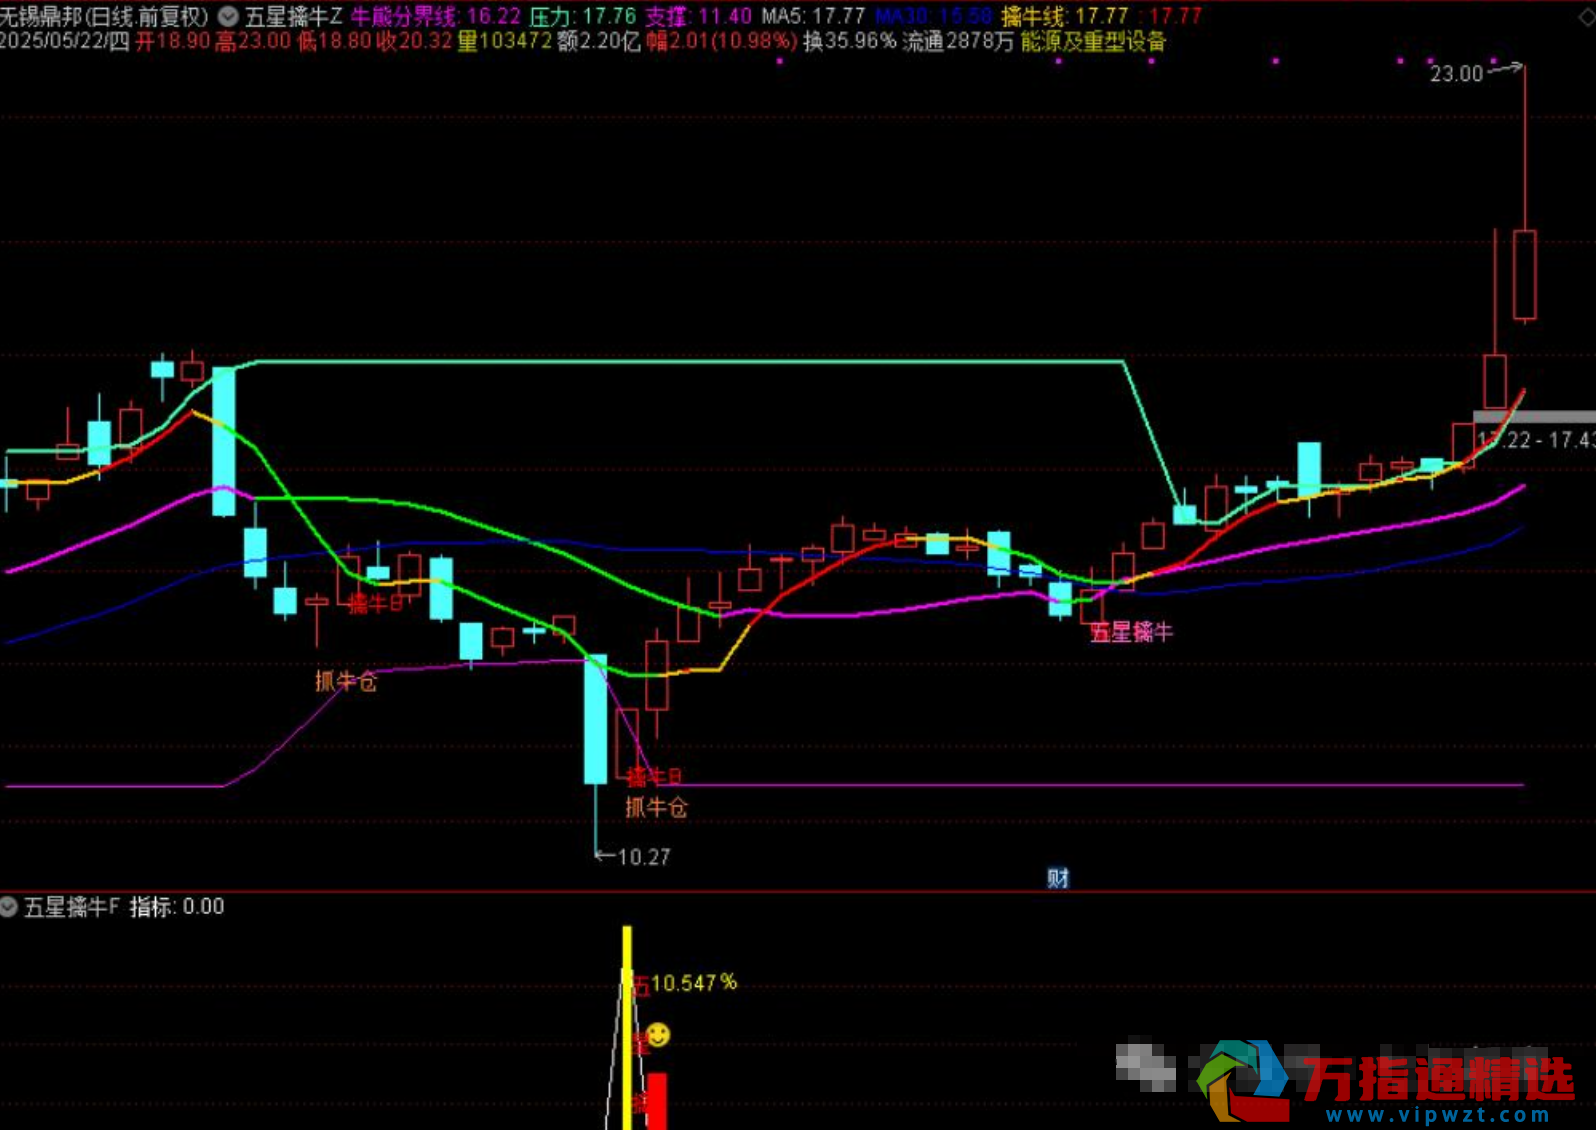Click the 23.00 high price annotation on chart

1456,74
